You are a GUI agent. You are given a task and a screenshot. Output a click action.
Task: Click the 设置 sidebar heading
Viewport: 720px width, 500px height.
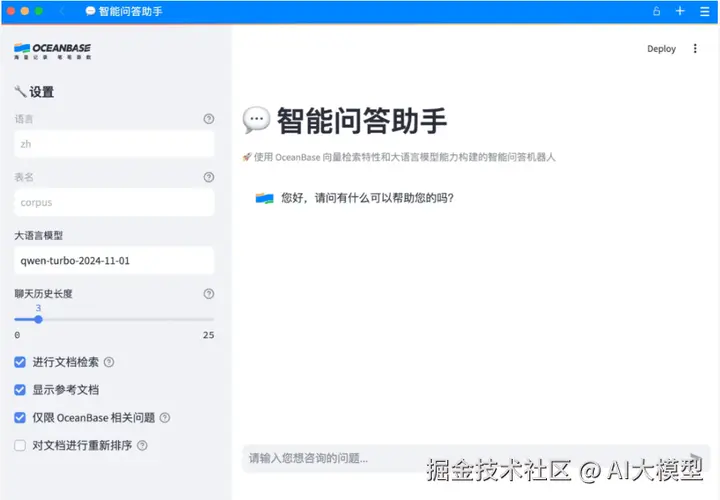[42, 92]
